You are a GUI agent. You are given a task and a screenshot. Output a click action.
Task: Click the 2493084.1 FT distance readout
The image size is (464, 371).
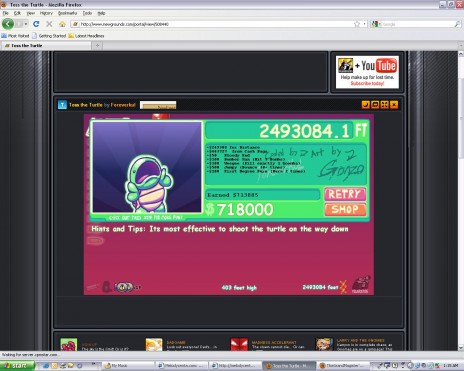pos(287,130)
